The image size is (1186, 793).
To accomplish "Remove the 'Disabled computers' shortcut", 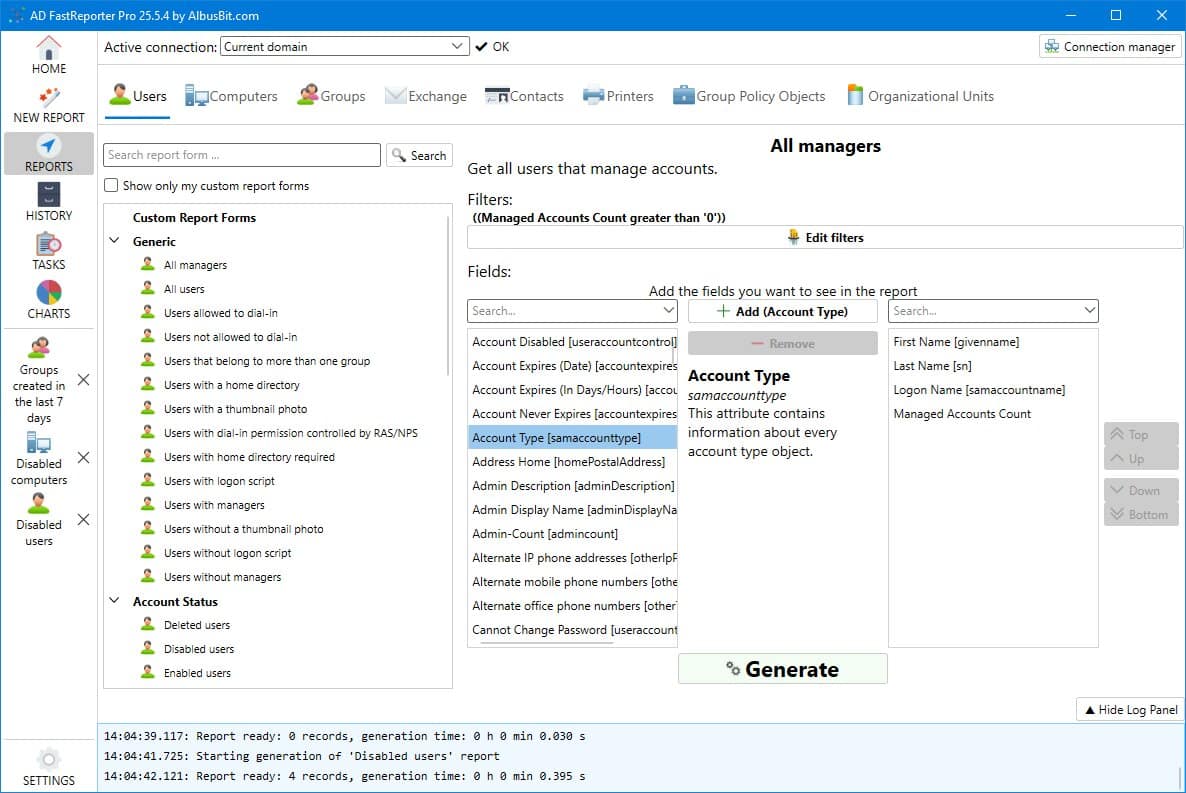I will click(83, 458).
